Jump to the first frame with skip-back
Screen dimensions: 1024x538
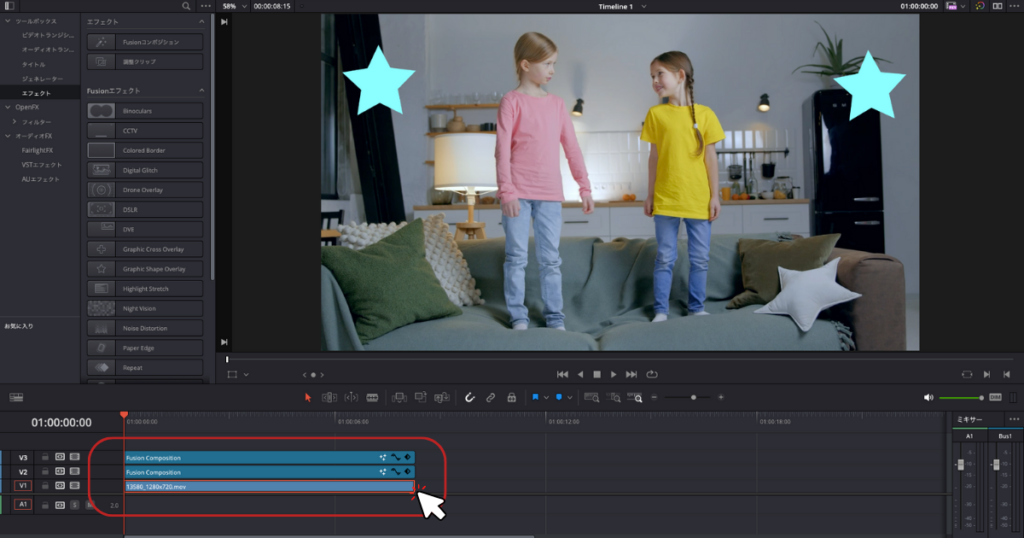pyautogui.click(x=562, y=374)
